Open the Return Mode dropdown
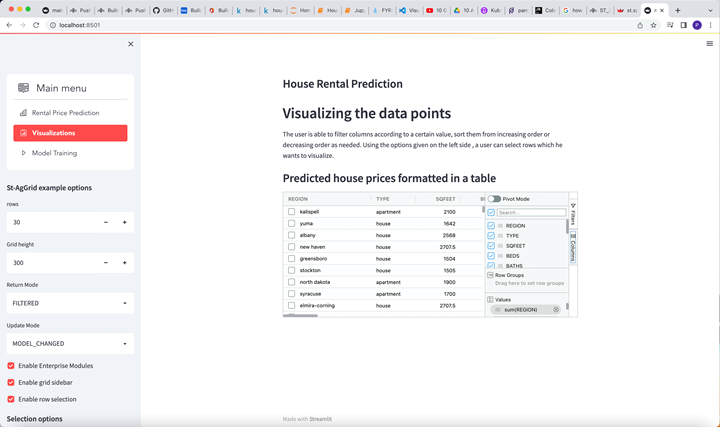The width and height of the screenshot is (720, 427). pos(70,303)
